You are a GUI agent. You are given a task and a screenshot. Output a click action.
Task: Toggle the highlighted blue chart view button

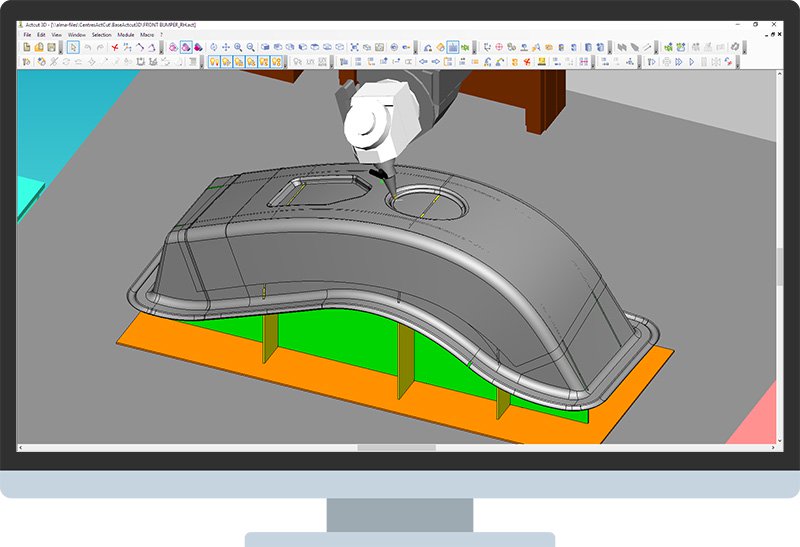(x=452, y=47)
